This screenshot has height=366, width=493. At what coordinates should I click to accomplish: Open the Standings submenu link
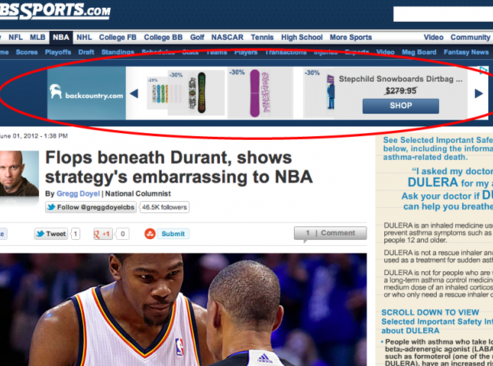point(118,52)
